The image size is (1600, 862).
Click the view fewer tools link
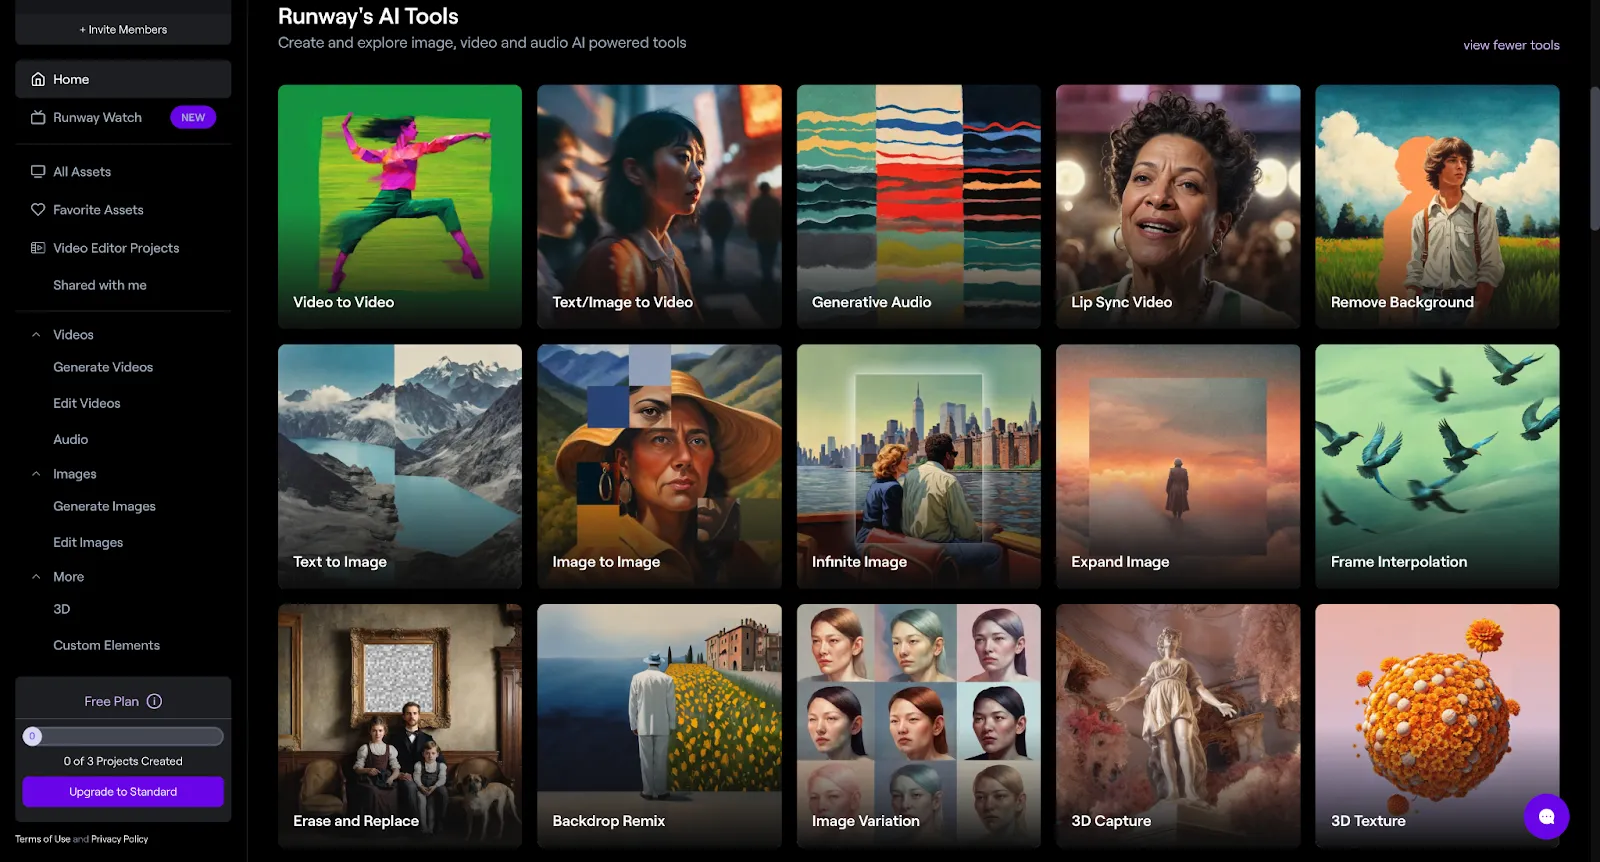click(x=1511, y=45)
